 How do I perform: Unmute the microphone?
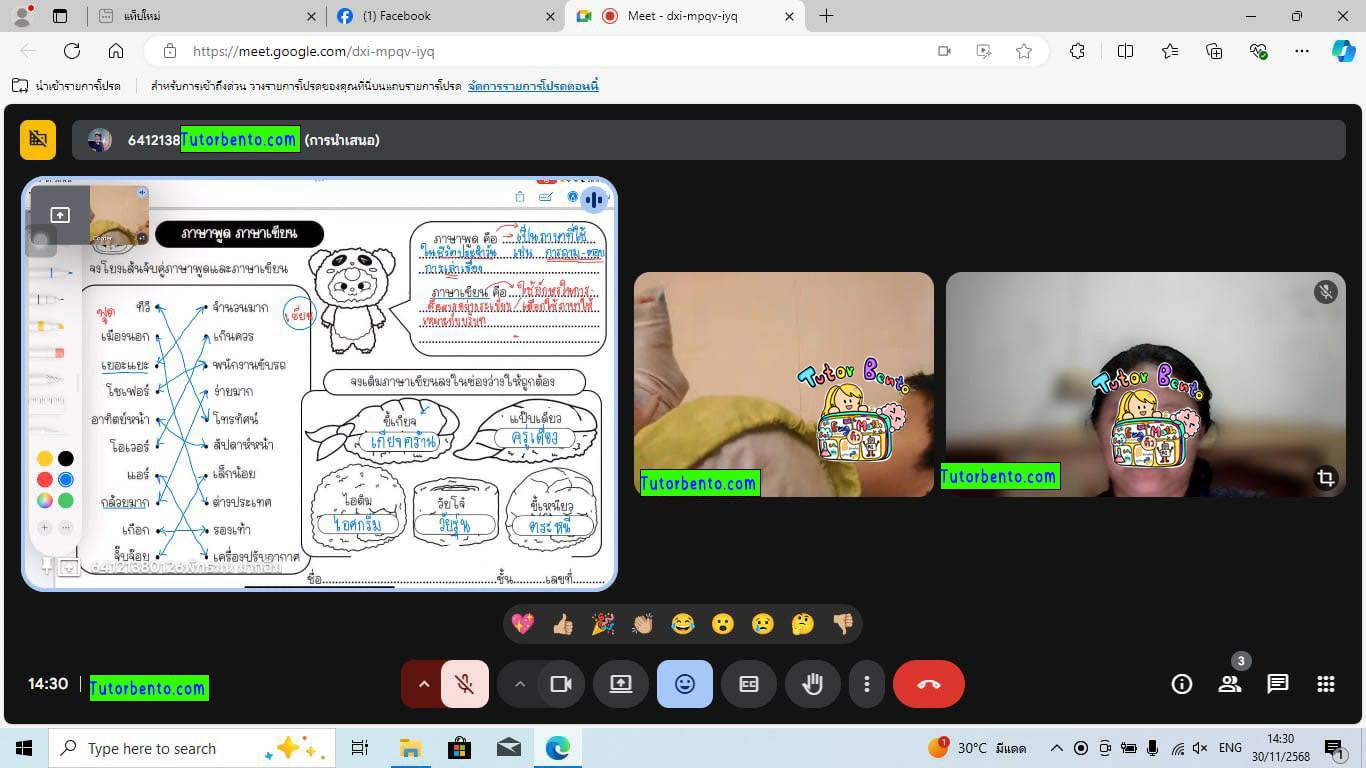pyautogui.click(x=464, y=684)
